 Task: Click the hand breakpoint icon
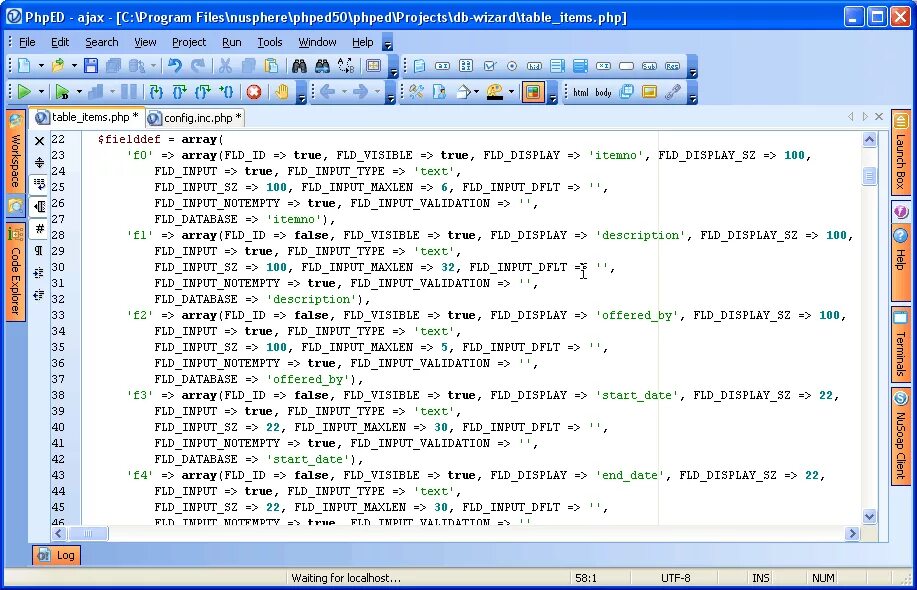pyautogui.click(x=282, y=92)
